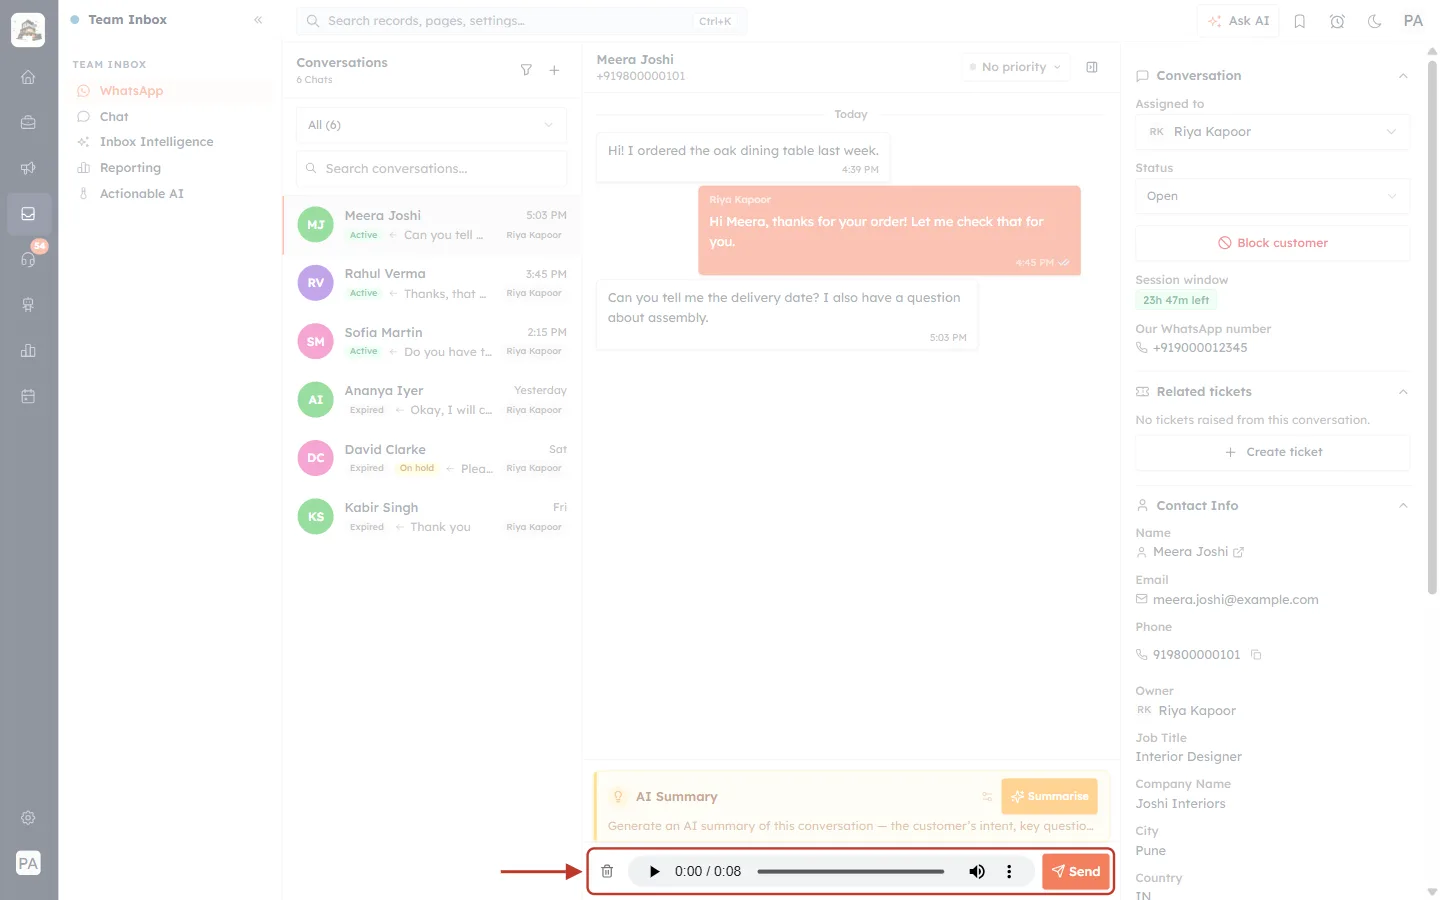
Task: Open the Assigned to Riya Kapoor dropdown
Action: click(1272, 132)
